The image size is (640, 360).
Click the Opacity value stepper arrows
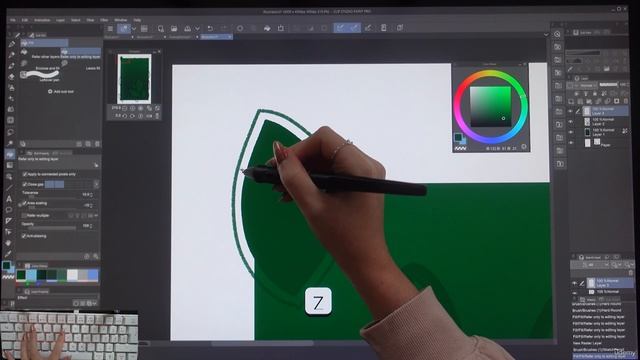(x=91, y=226)
